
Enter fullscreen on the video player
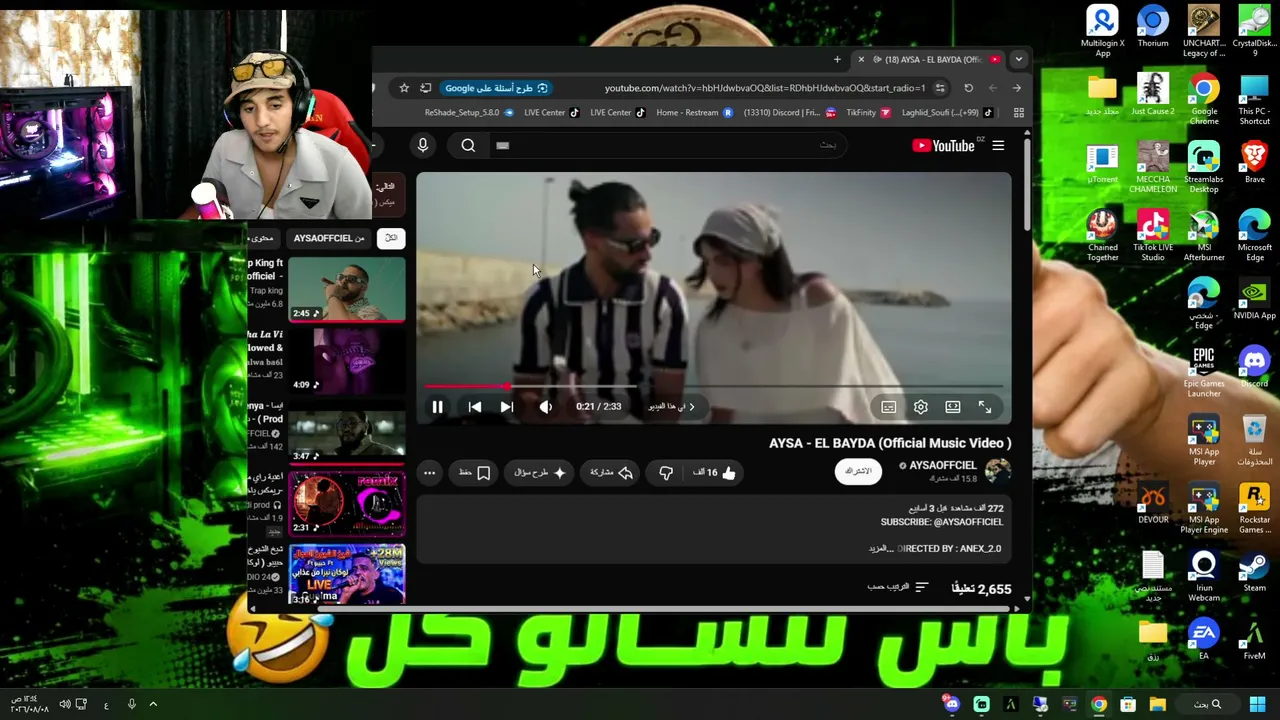pos(985,407)
